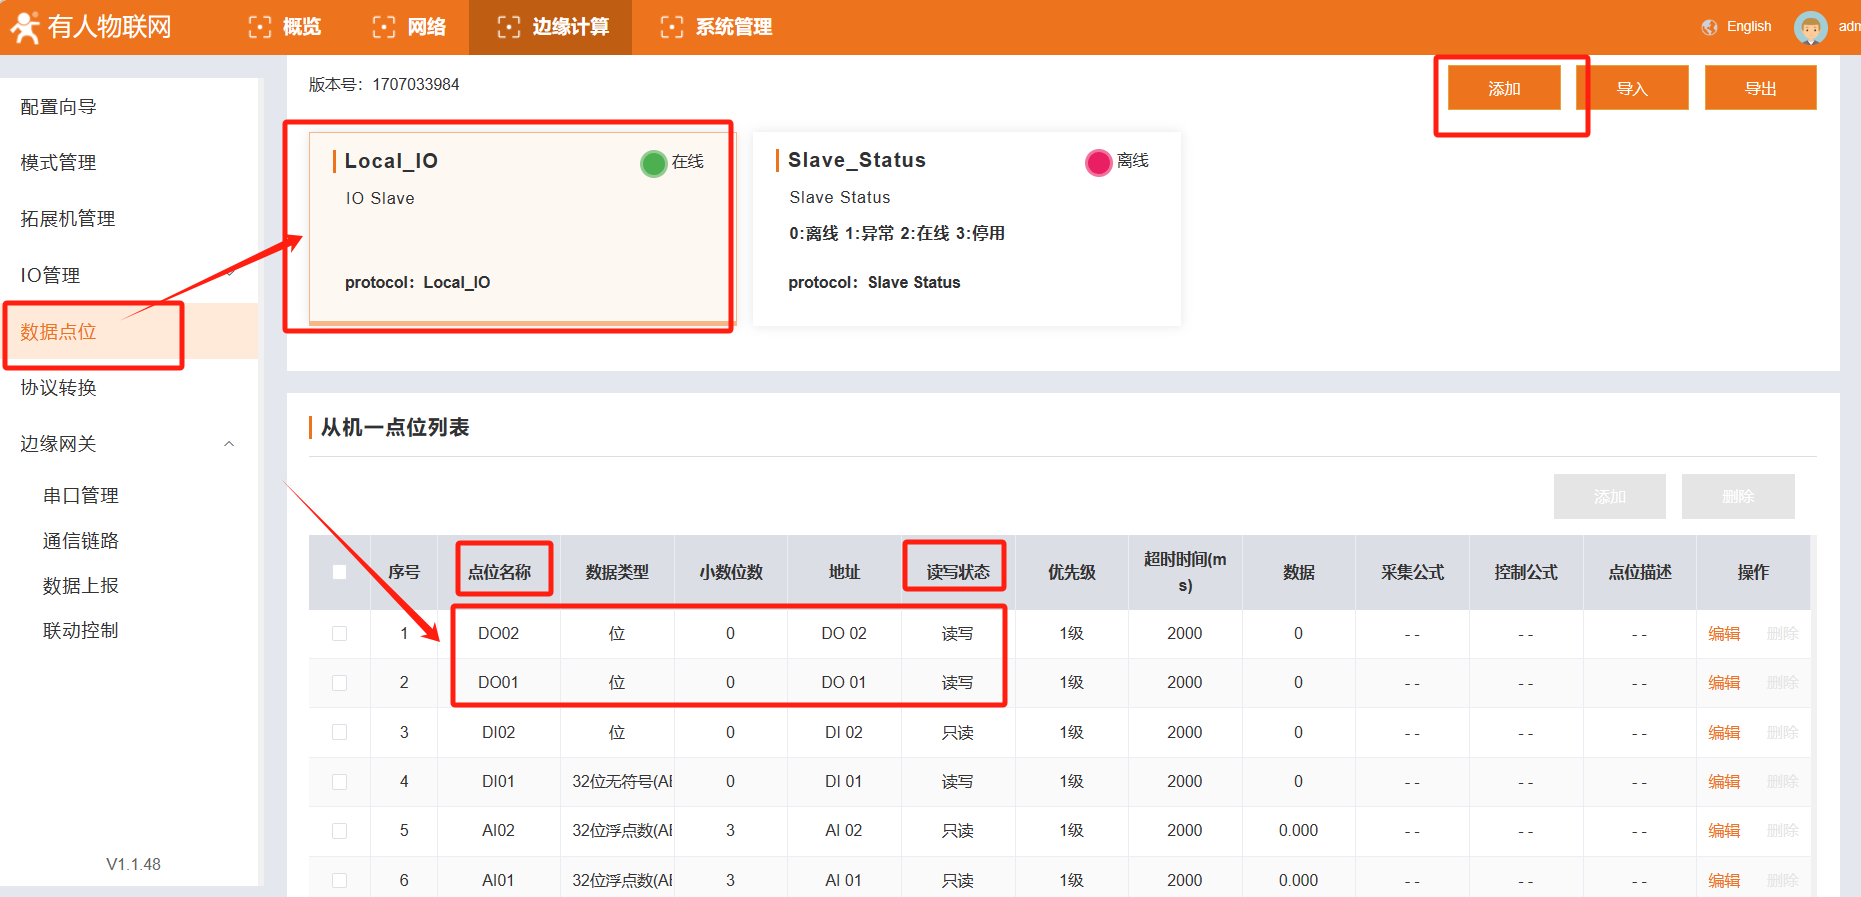1861x897 pixels.
Task: Open 串口管理 in the sidebar
Action: (81, 496)
